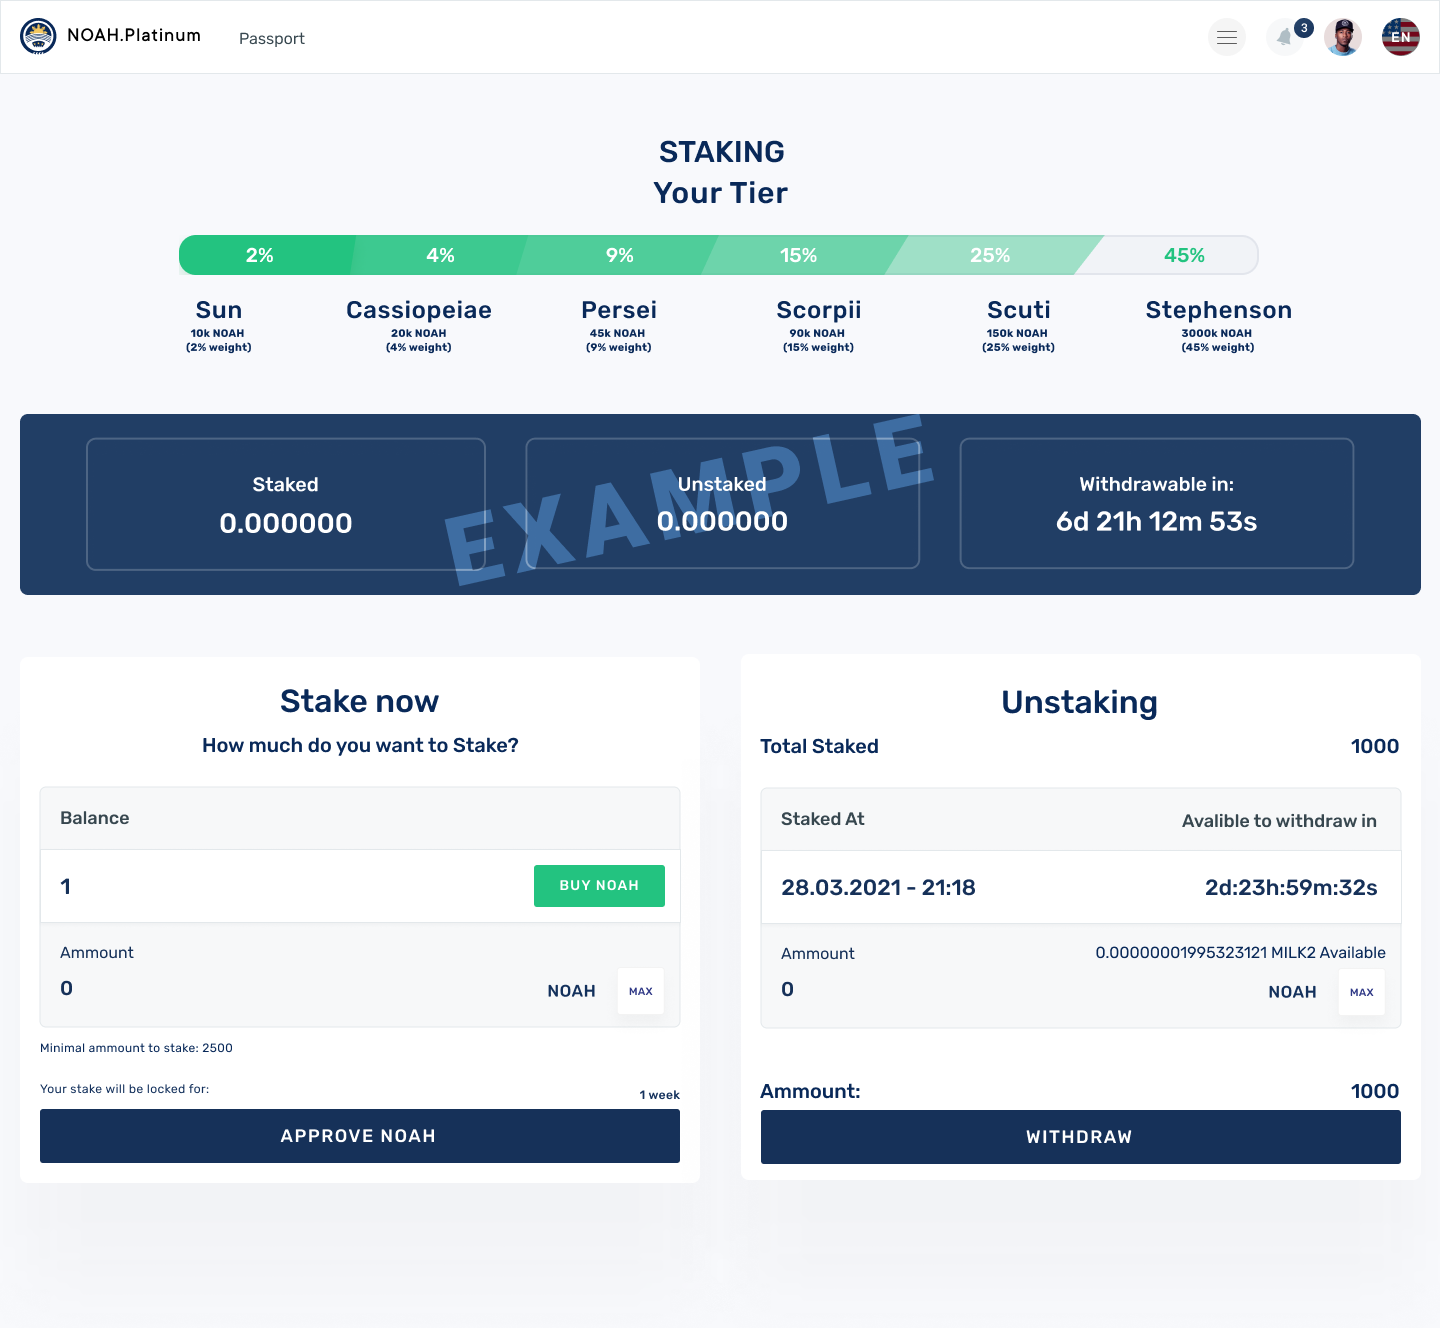Image resolution: width=1440 pixels, height=1328 pixels.
Task: Click the 1 week lock duration
Action: pos(660,1095)
